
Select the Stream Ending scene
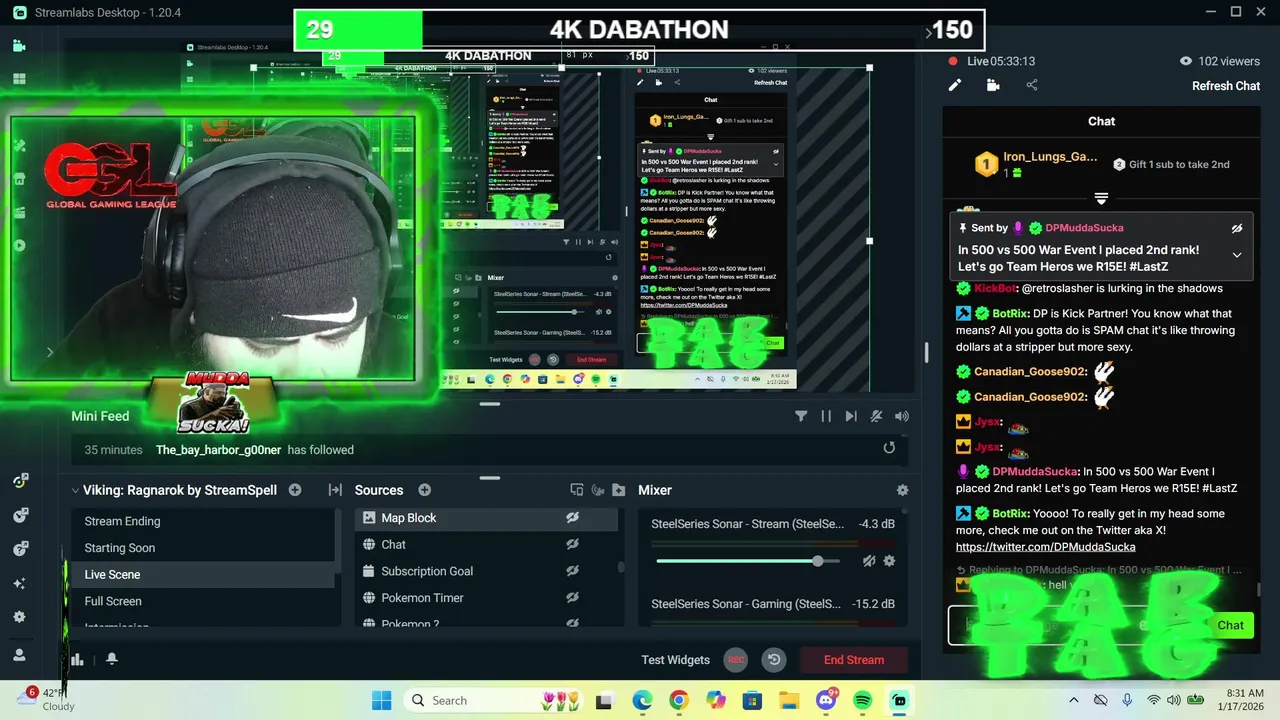(203, 521)
